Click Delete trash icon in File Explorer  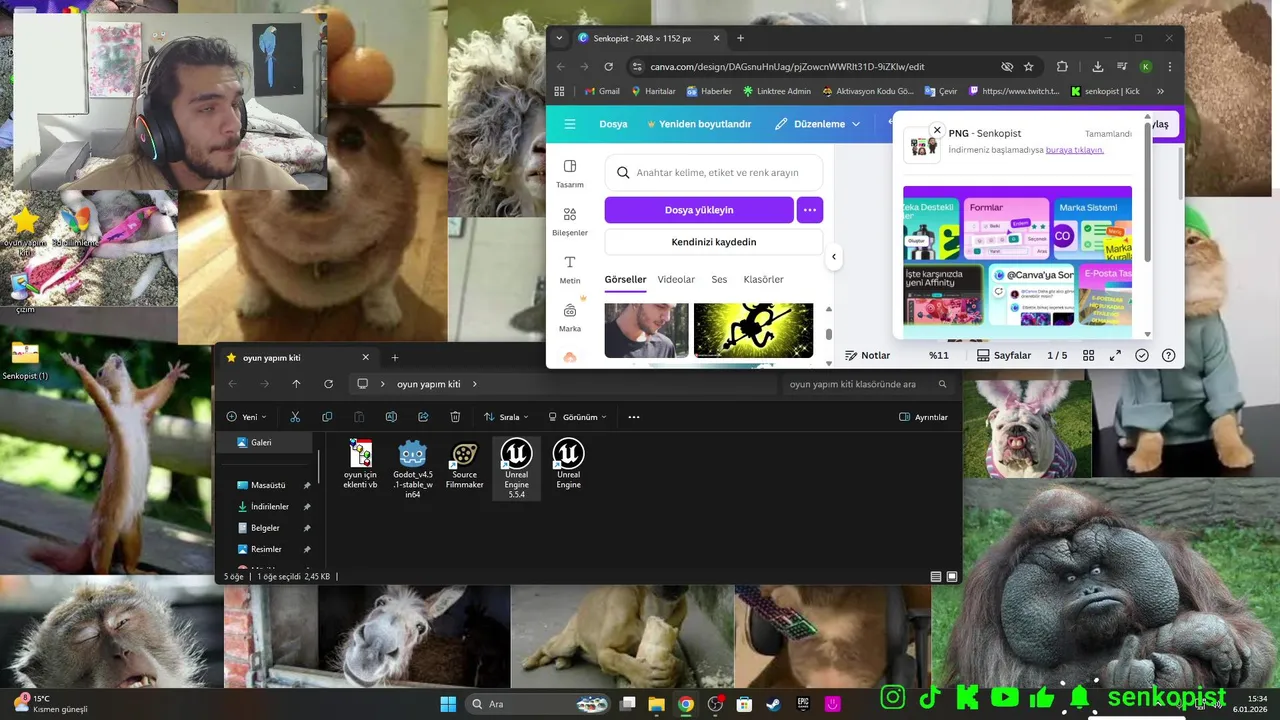[455, 417]
